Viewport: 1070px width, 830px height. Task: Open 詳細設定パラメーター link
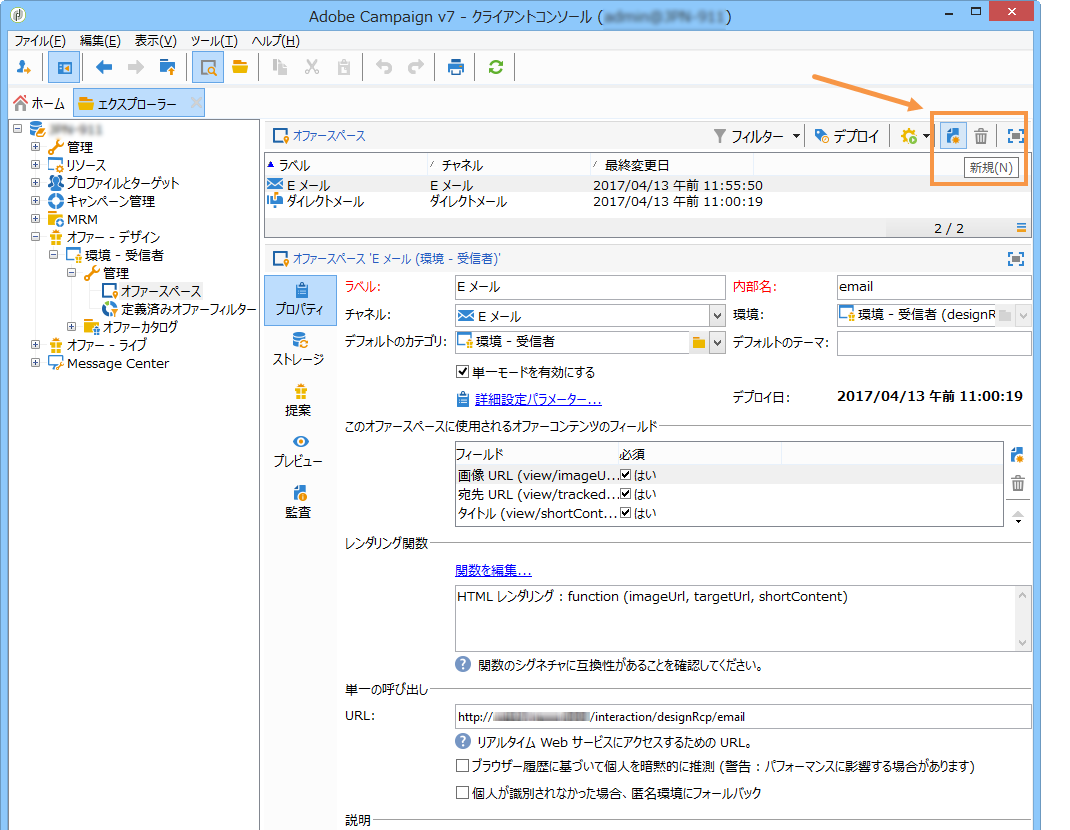(x=538, y=399)
